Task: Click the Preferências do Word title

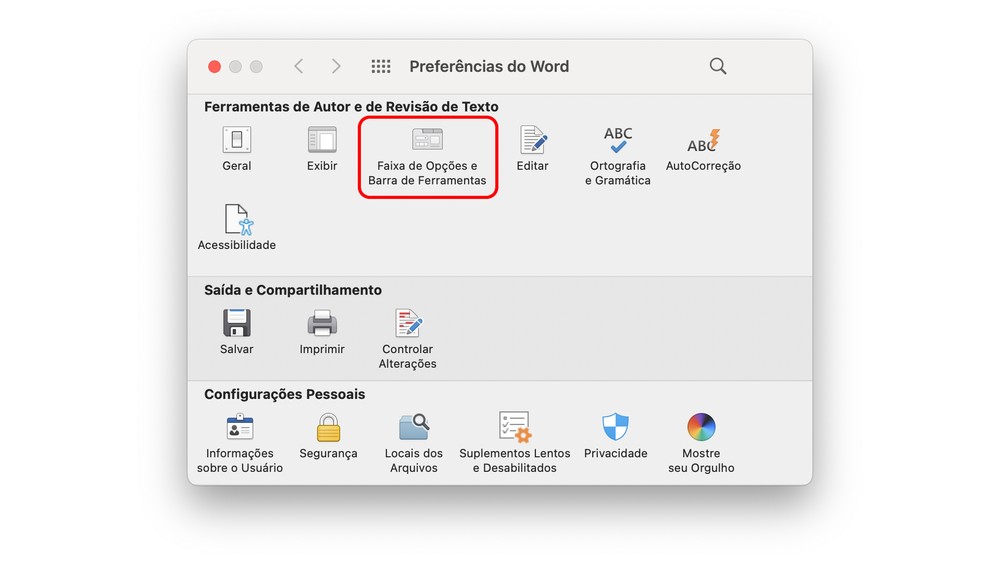Action: click(x=489, y=66)
